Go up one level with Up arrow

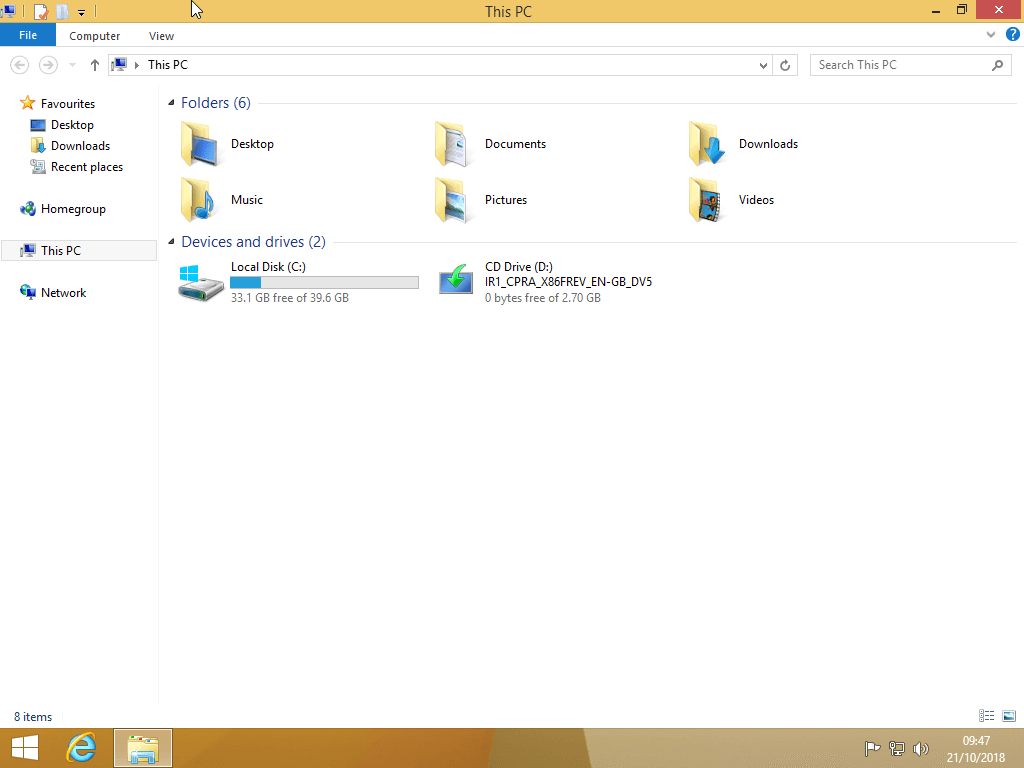[x=95, y=65]
